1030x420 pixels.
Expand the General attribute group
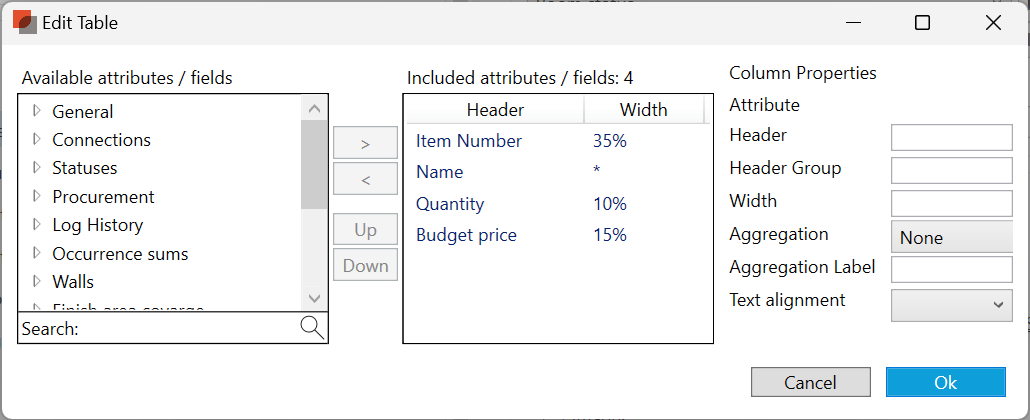click(37, 111)
